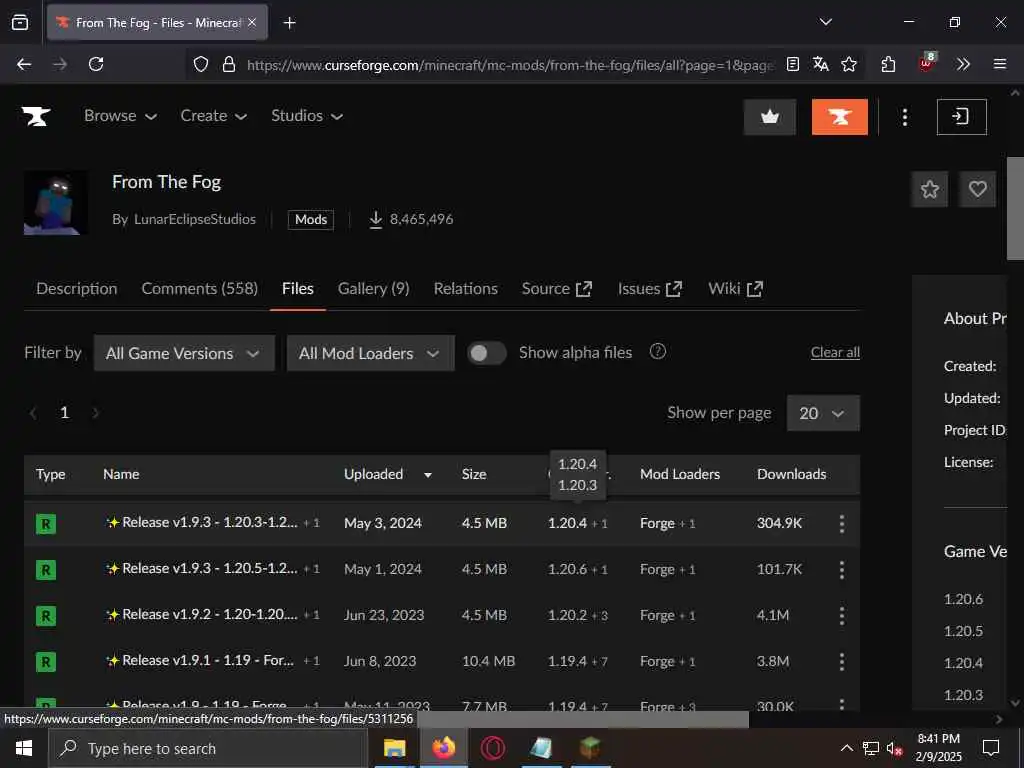
Task: Reload the page
Action: (x=96, y=64)
